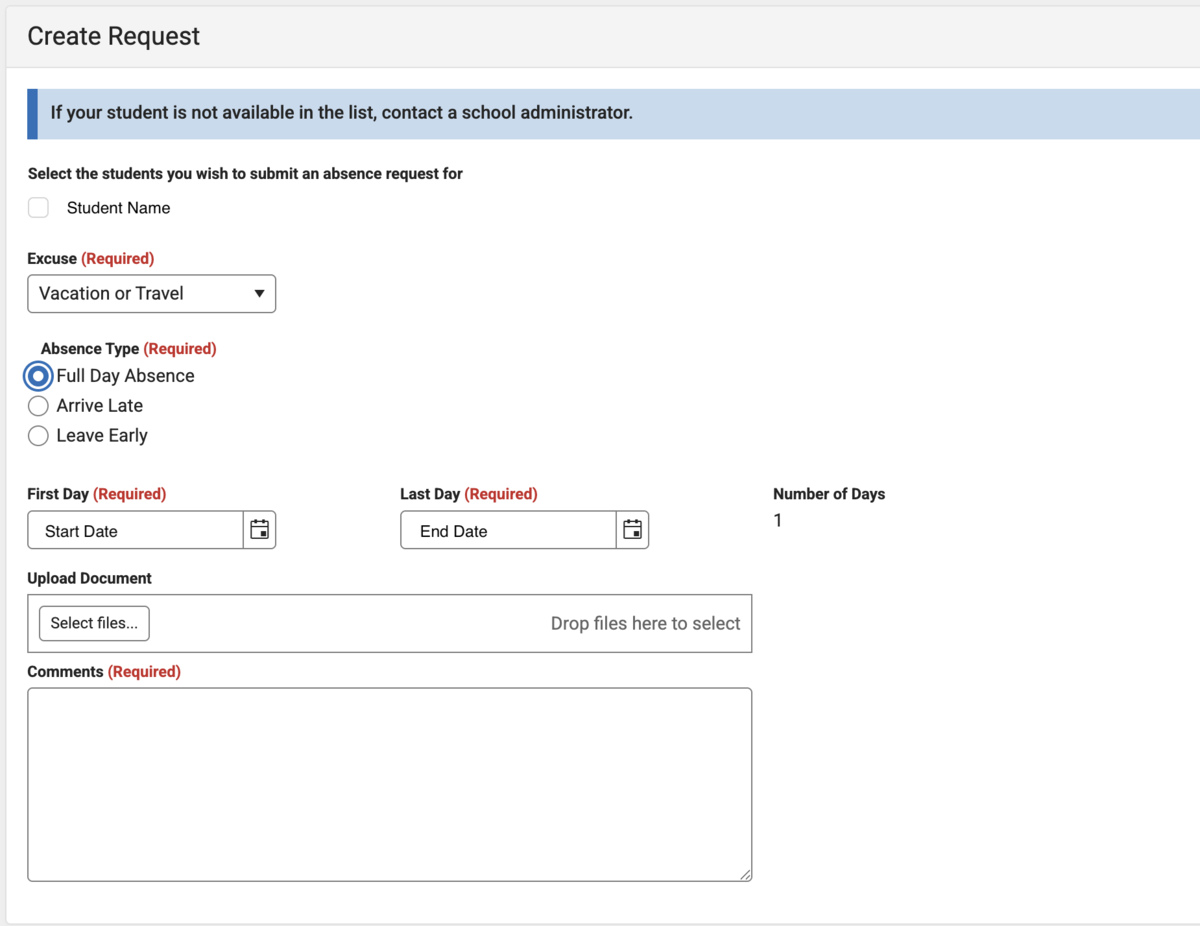Screen dimensions: 1200x926
Task: Tick the Student Name checkbox
Action: 38,208
